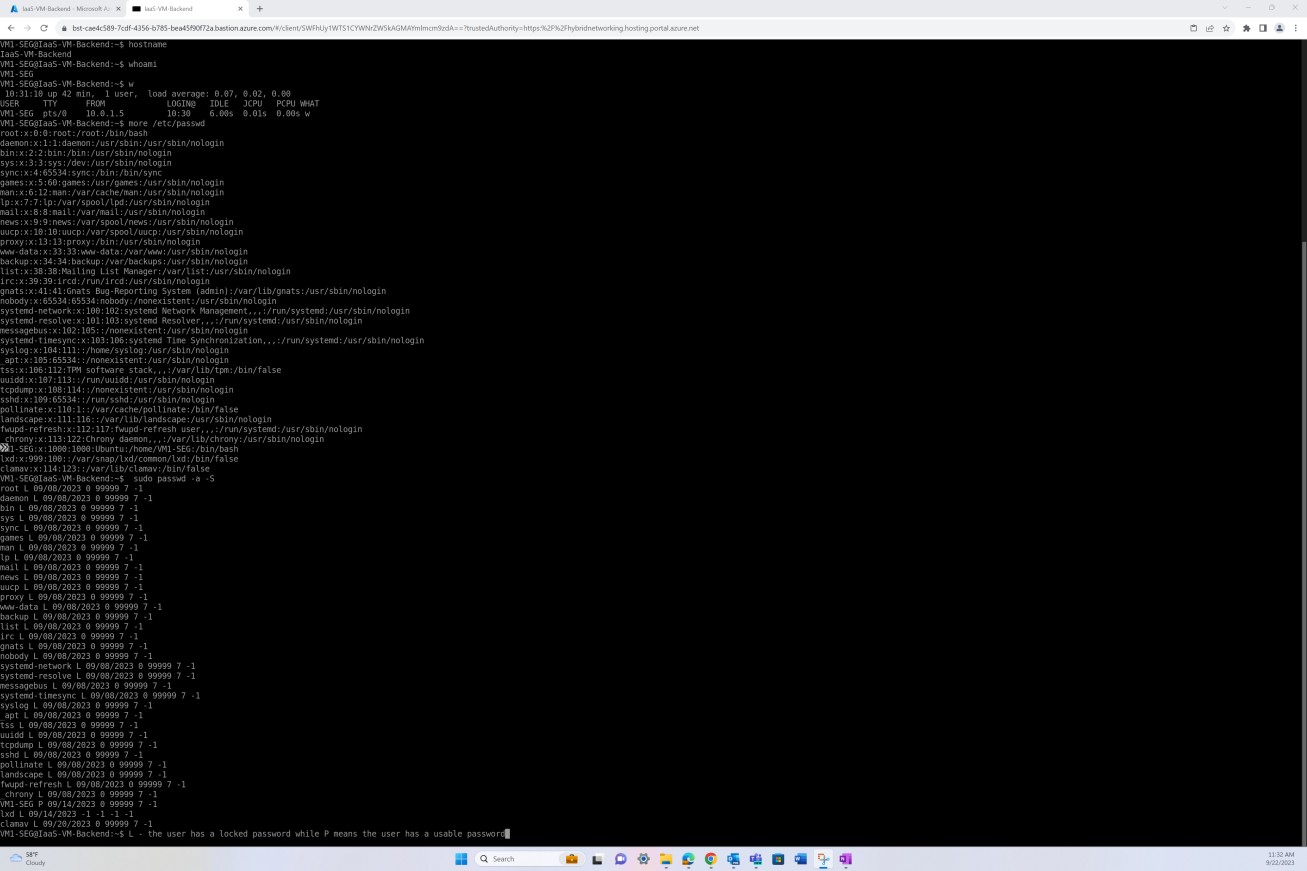1307x871 pixels.
Task: Open File Explorer from the taskbar
Action: point(667,858)
